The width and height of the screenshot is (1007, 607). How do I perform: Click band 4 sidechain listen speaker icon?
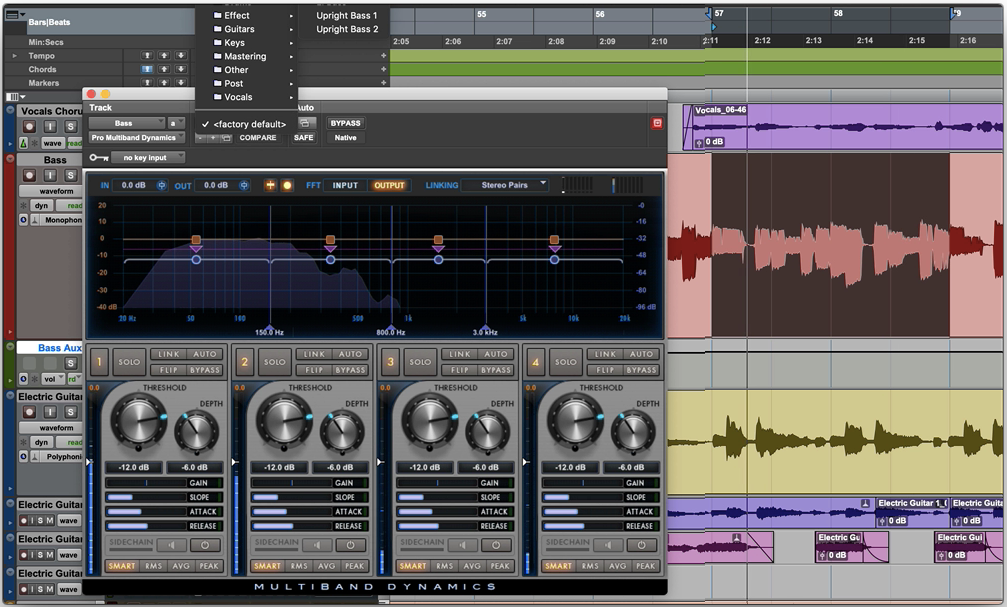click(609, 545)
